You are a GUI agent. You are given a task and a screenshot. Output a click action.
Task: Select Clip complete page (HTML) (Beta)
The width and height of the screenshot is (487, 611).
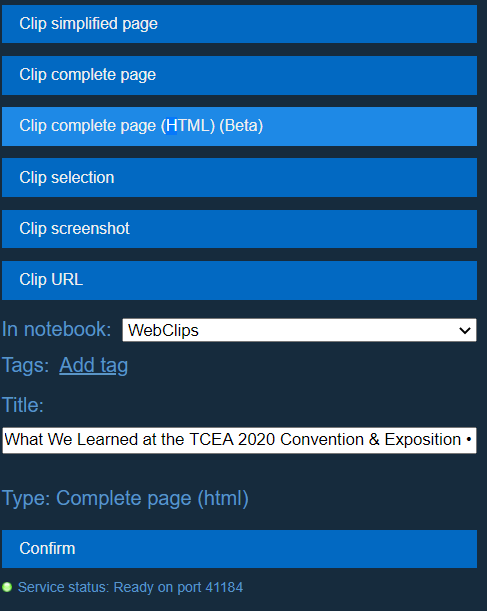pyautogui.click(x=239, y=126)
